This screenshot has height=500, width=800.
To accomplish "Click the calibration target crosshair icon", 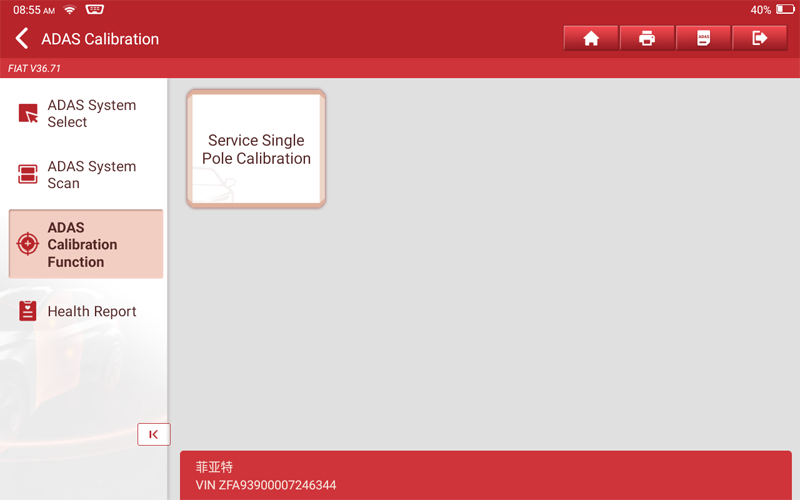I will coord(28,244).
